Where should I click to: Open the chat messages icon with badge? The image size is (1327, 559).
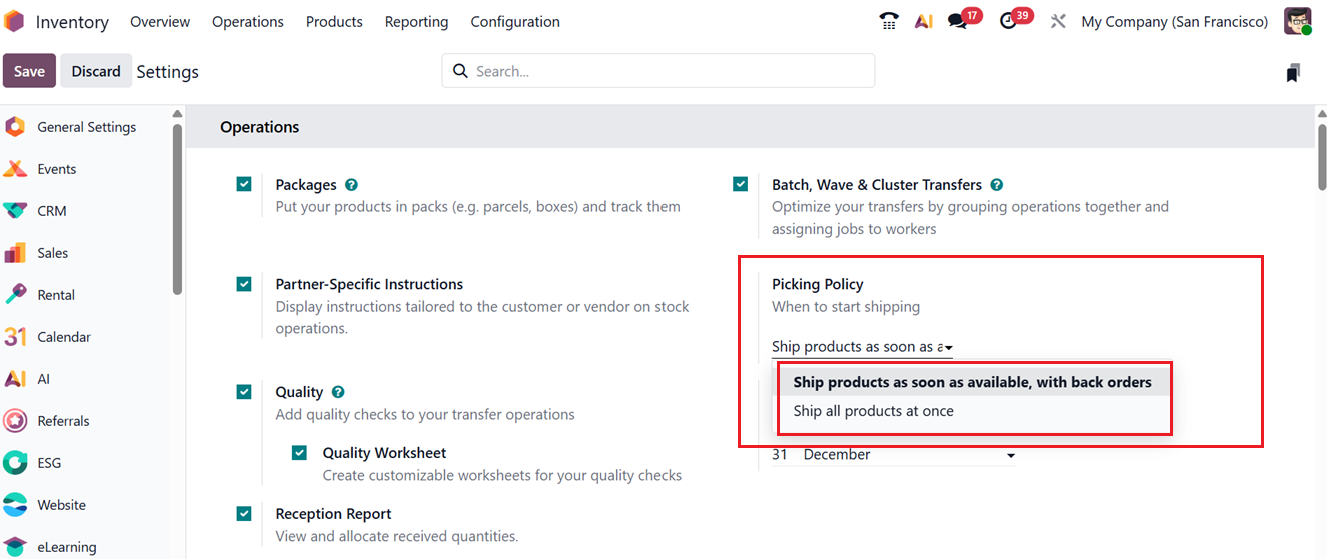(x=958, y=21)
